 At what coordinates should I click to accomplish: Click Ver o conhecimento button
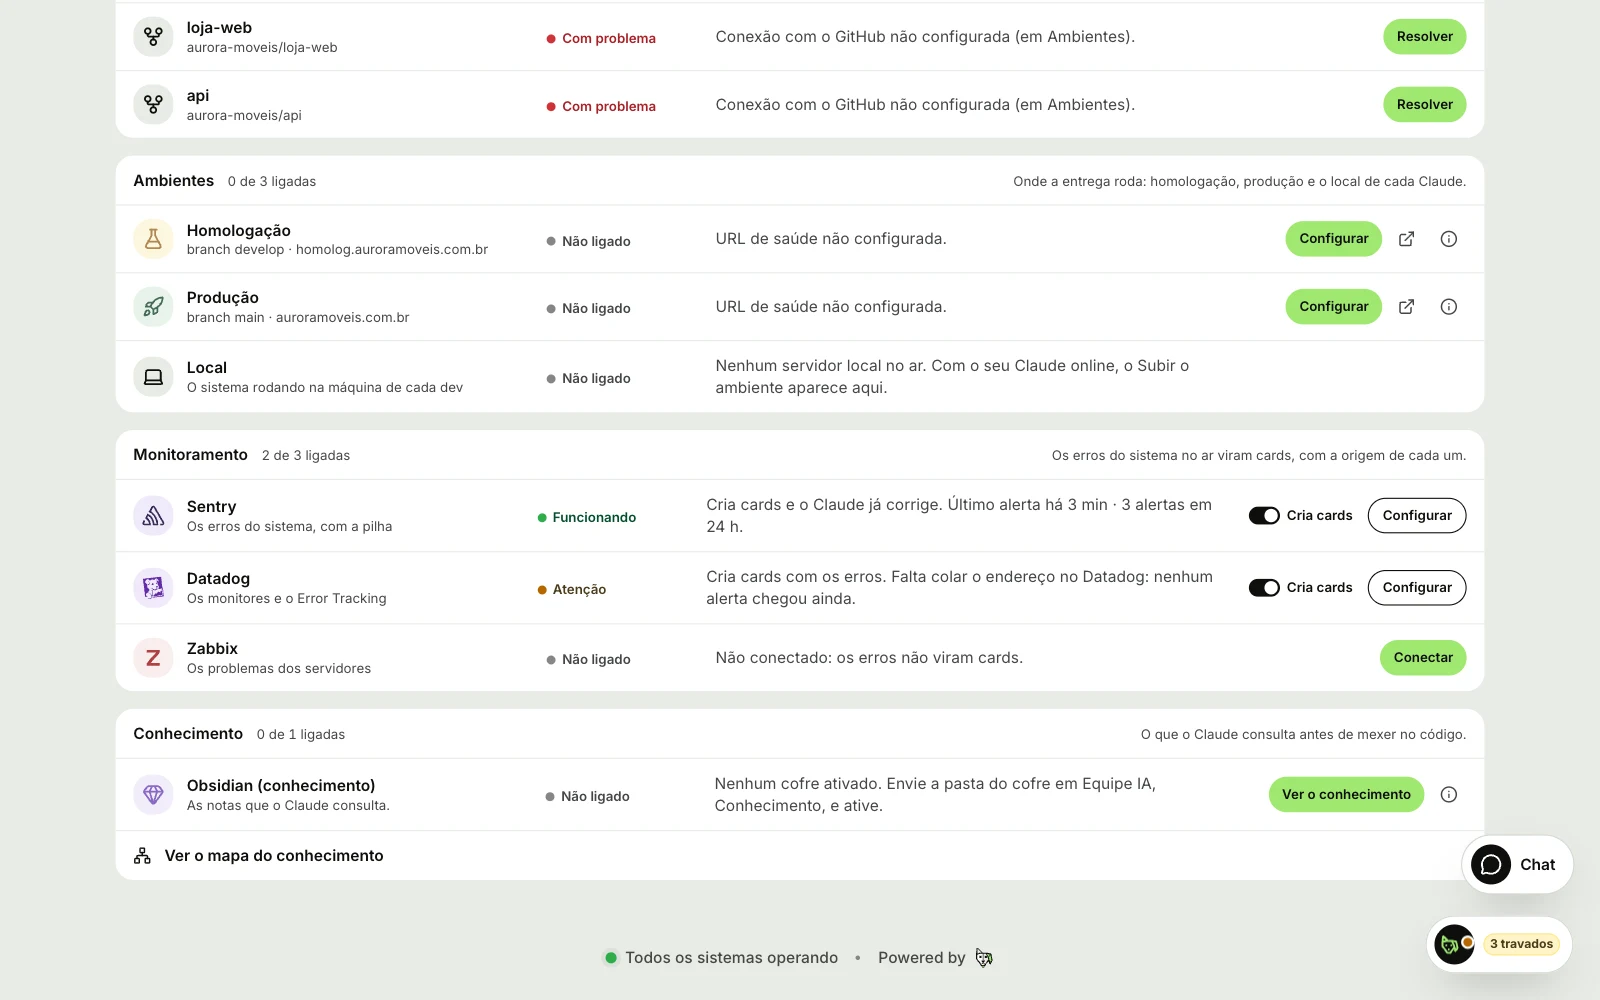pos(1346,795)
